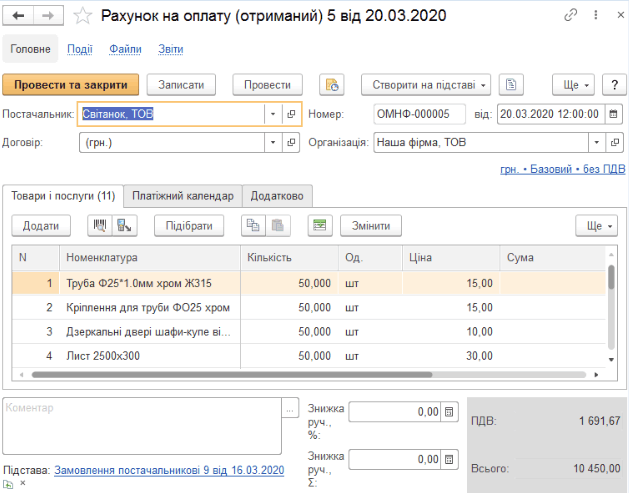
Task: Click the Знижка руч. Σ value field
Action: [395, 459]
